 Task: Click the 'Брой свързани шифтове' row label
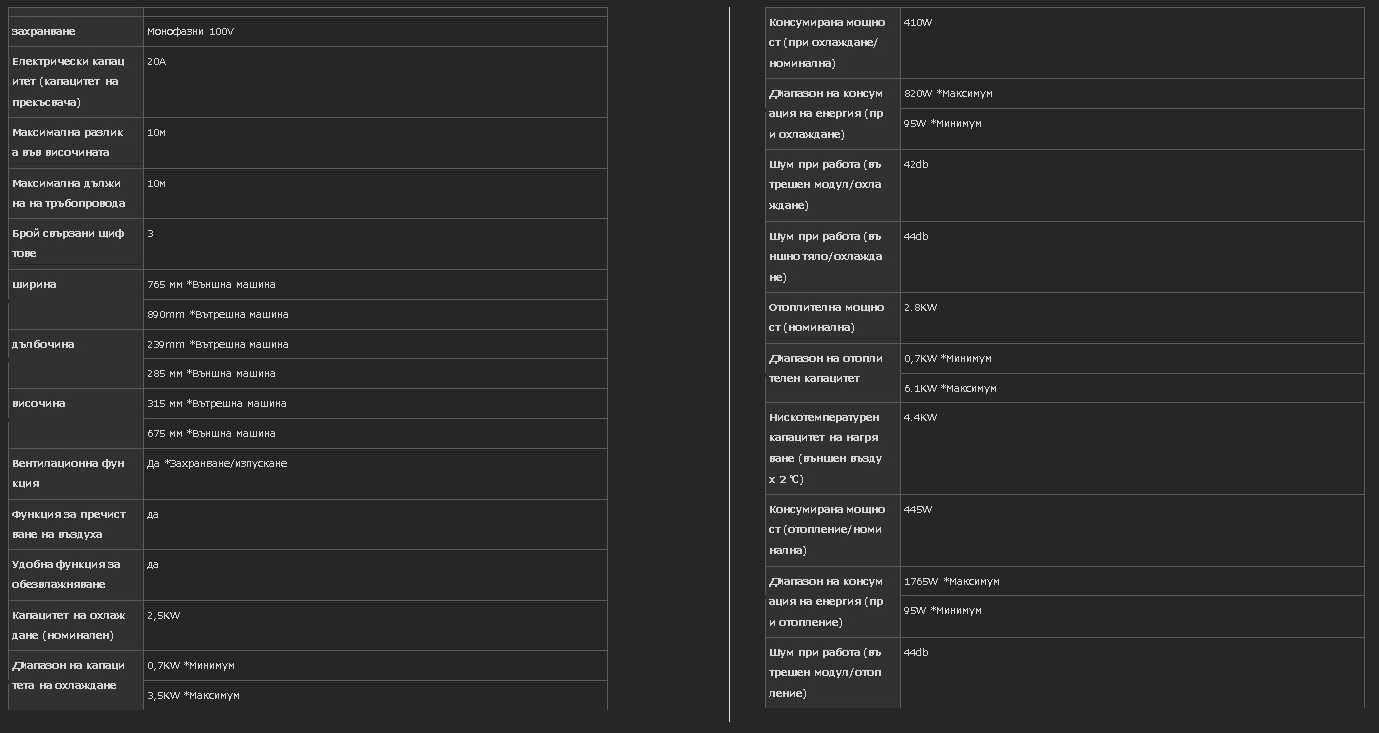(68, 243)
